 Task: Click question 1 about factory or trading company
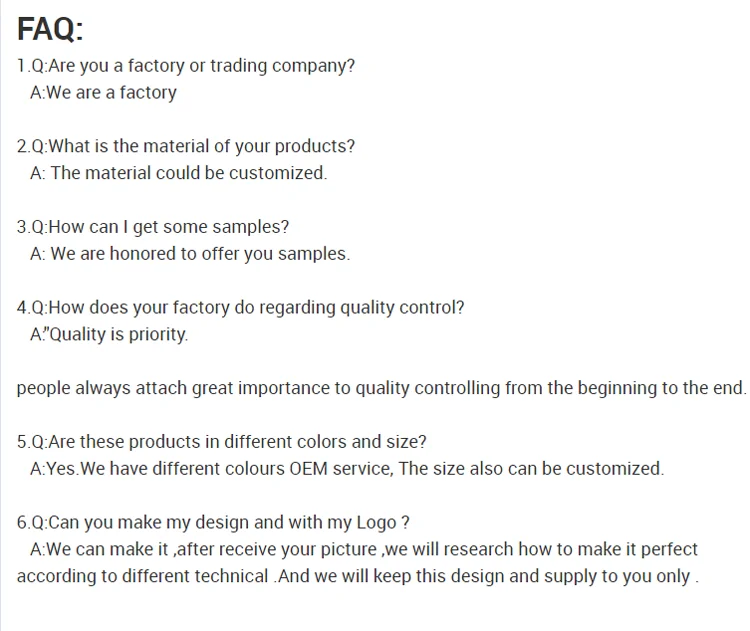click(x=186, y=66)
